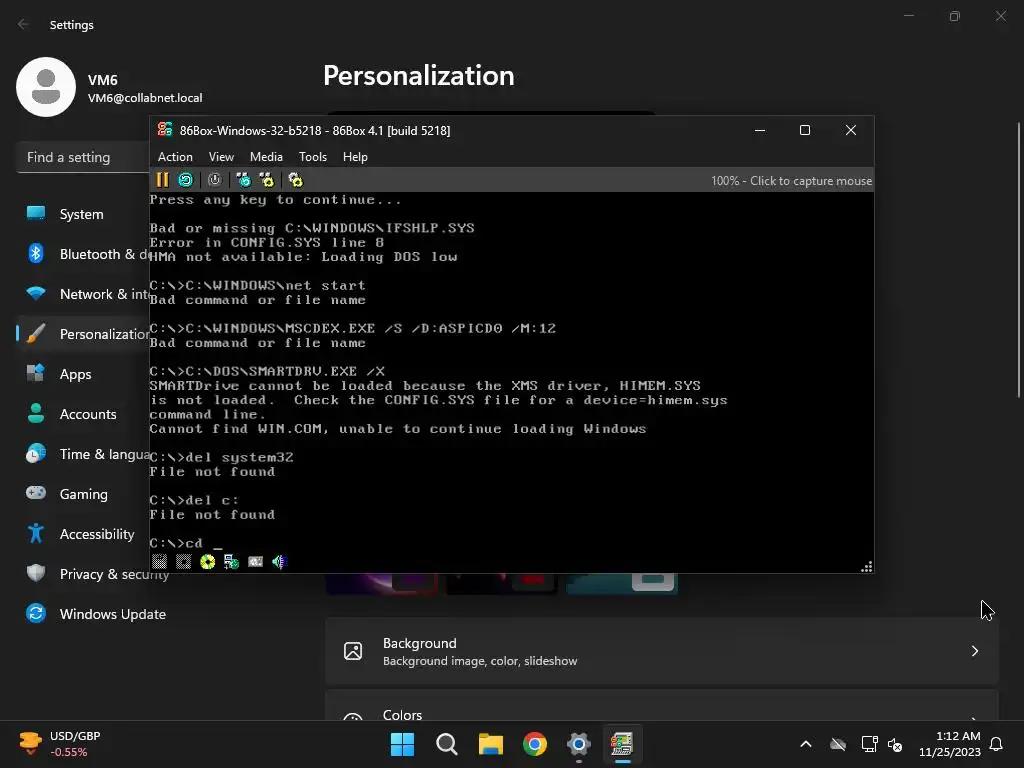Open the Action menu in 86Box
The image size is (1024, 768).
pyautogui.click(x=175, y=157)
